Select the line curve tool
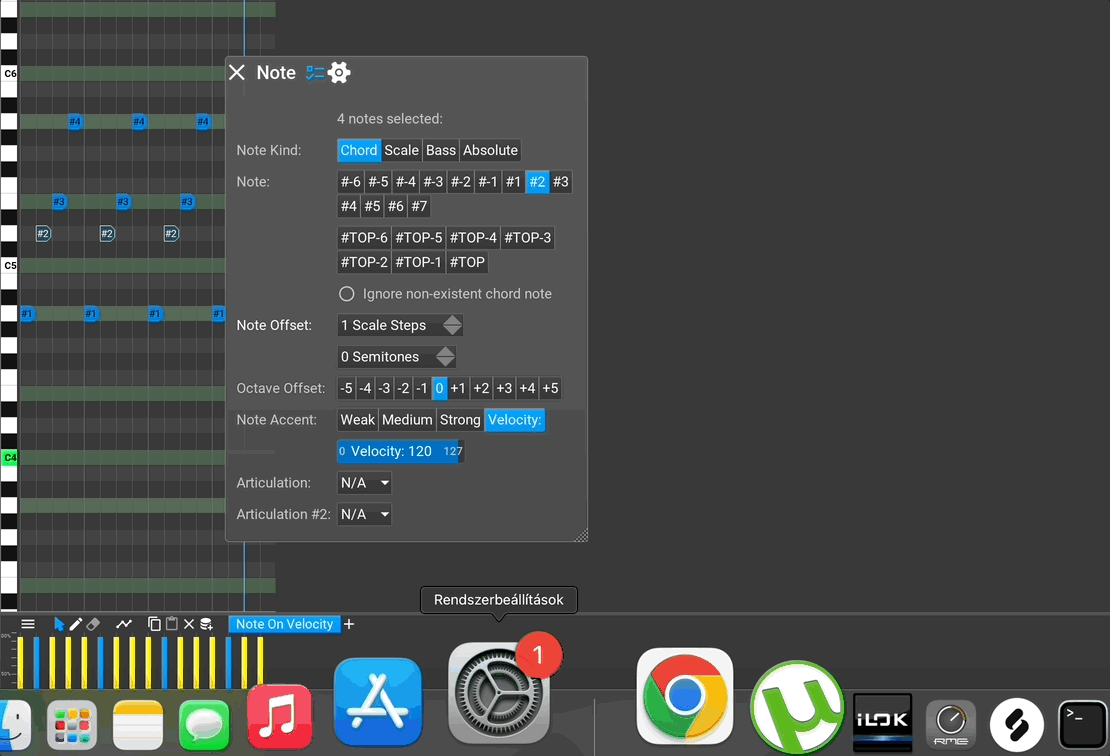This screenshot has height=756, width=1110. [x=124, y=624]
